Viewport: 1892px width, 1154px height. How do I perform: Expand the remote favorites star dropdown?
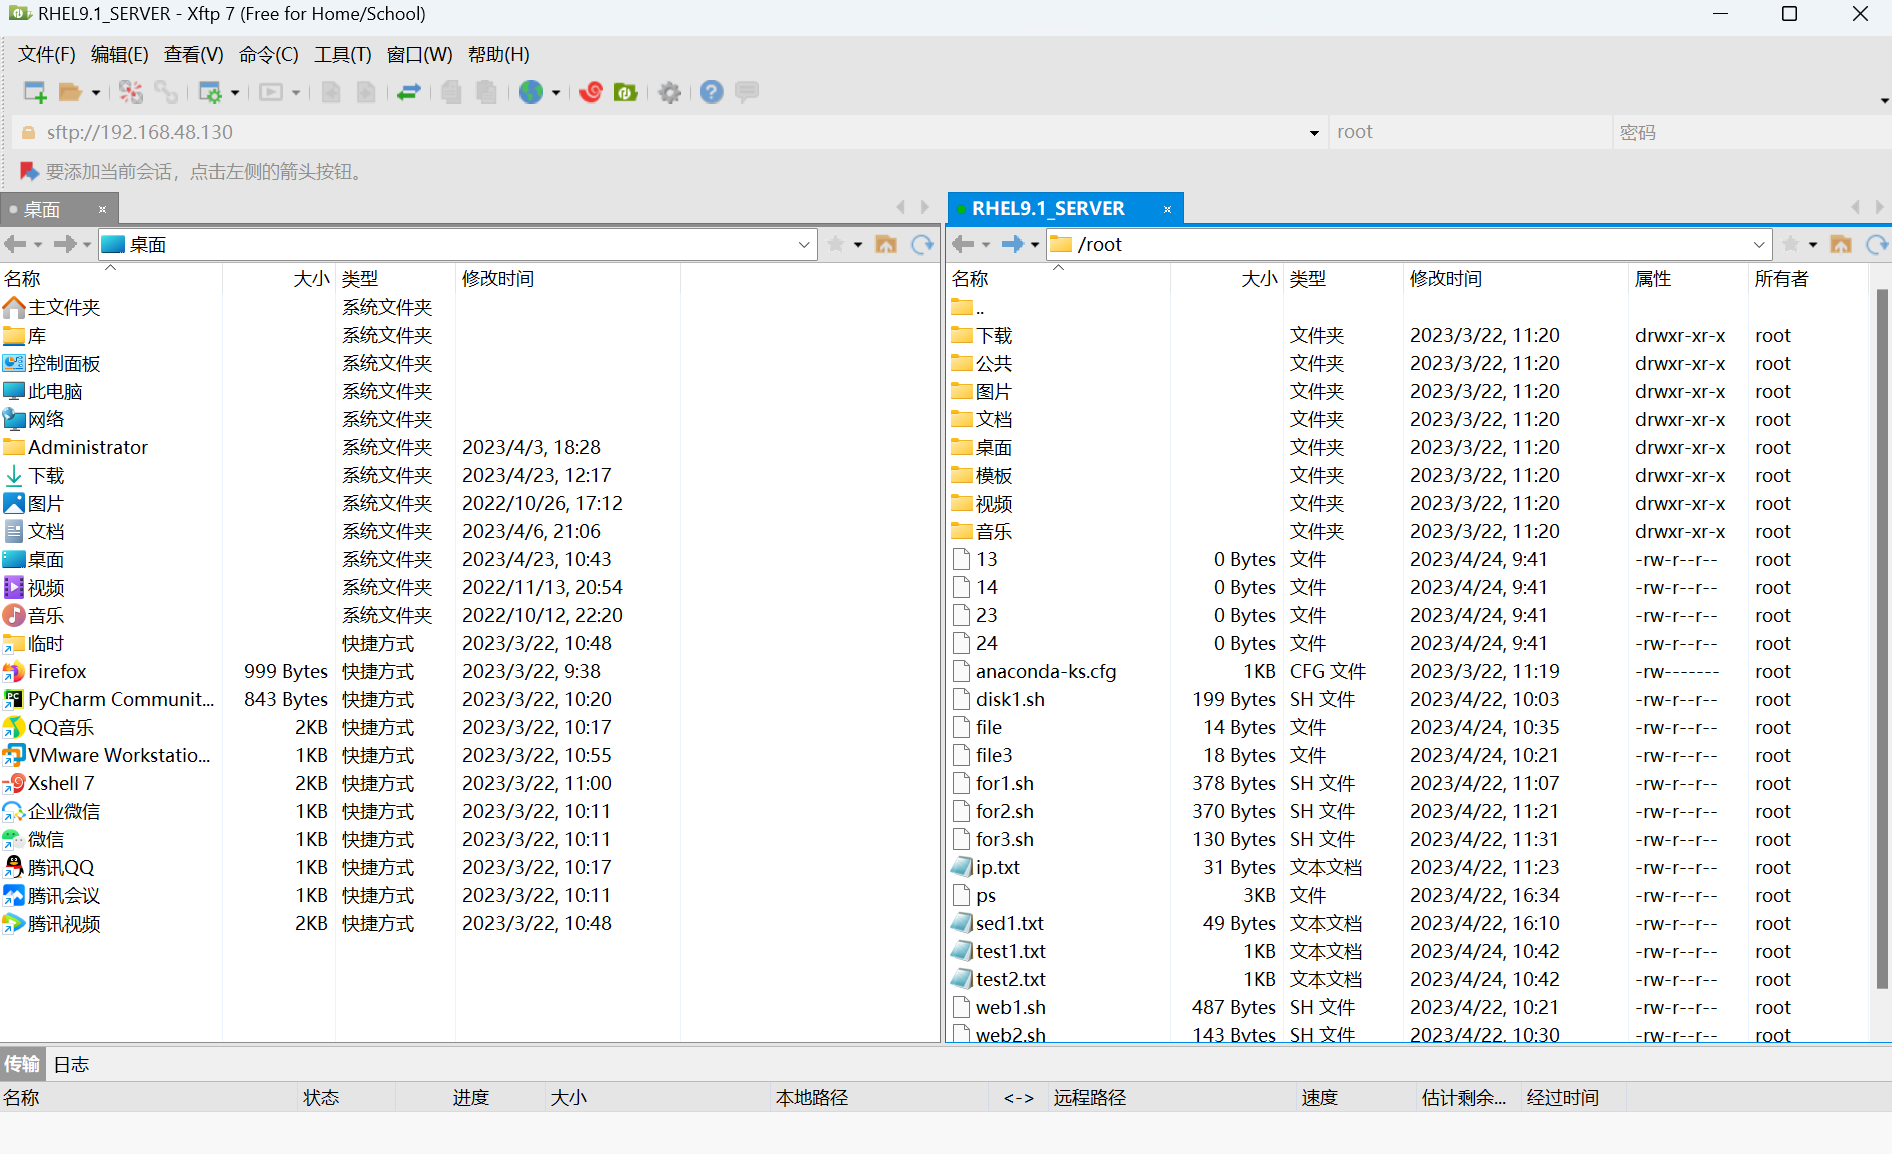point(1813,245)
